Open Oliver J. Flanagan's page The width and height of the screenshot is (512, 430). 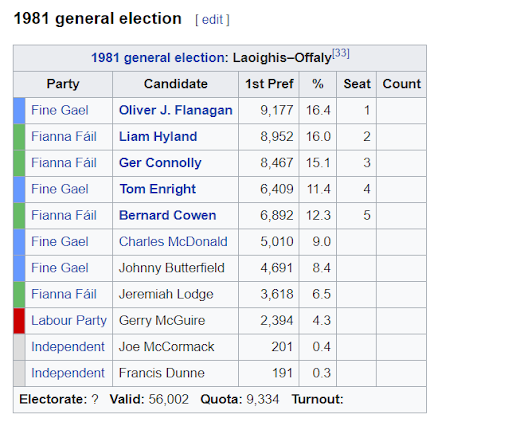coord(176,110)
